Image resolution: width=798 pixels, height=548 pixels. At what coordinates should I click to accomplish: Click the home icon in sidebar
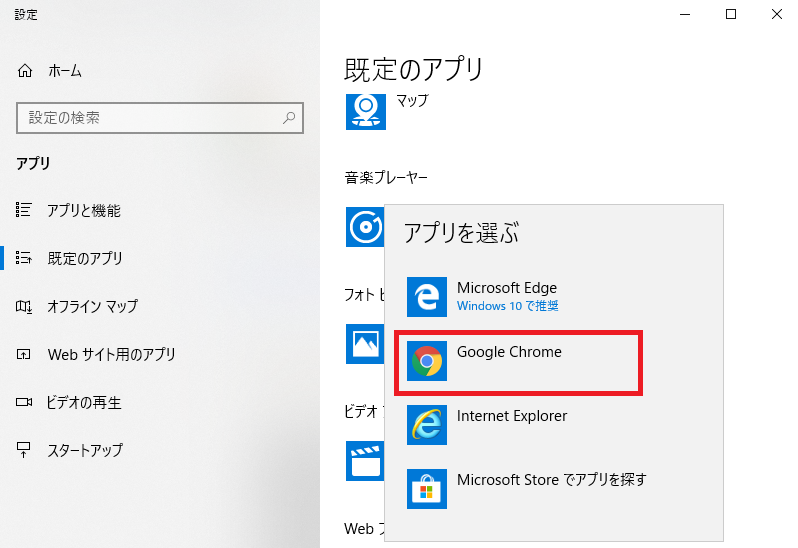[x=25, y=71]
